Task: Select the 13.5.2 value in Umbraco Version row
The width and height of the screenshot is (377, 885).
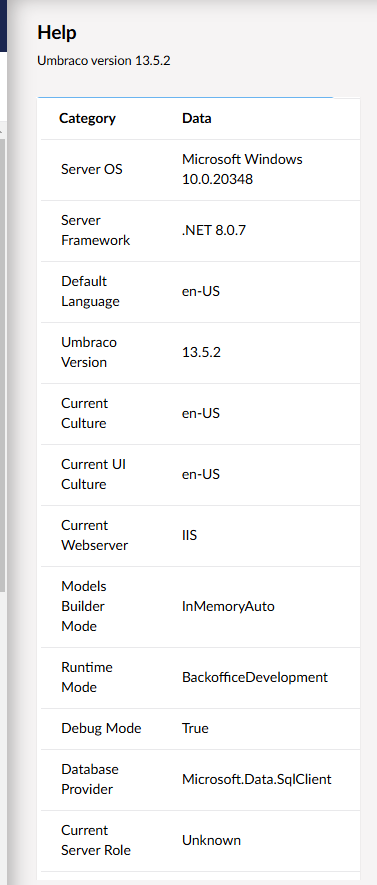Action: tap(201, 352)
